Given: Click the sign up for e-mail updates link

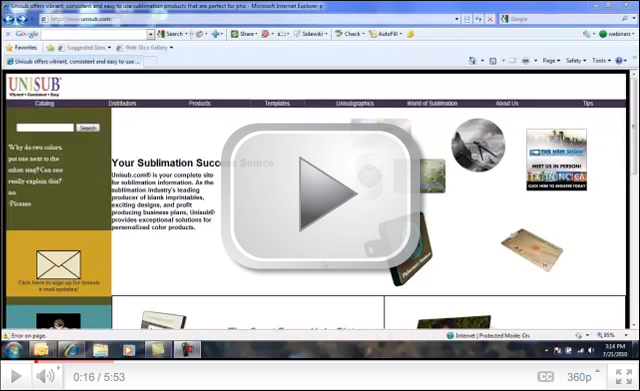Looking at the screenshot, I should click(x=59, y=286).
